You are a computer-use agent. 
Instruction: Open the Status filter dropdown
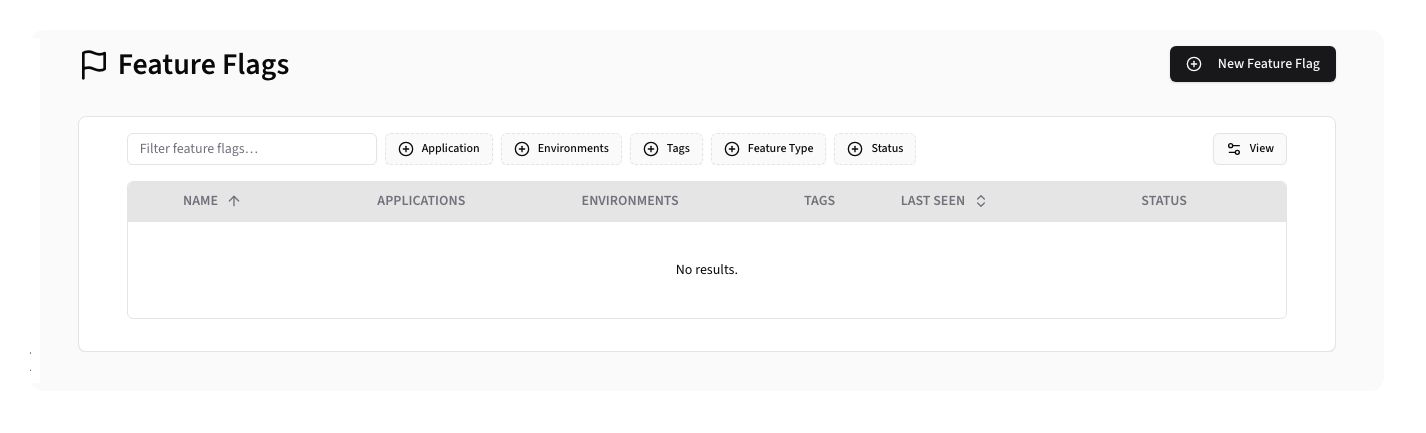click(x=875, y=149)
